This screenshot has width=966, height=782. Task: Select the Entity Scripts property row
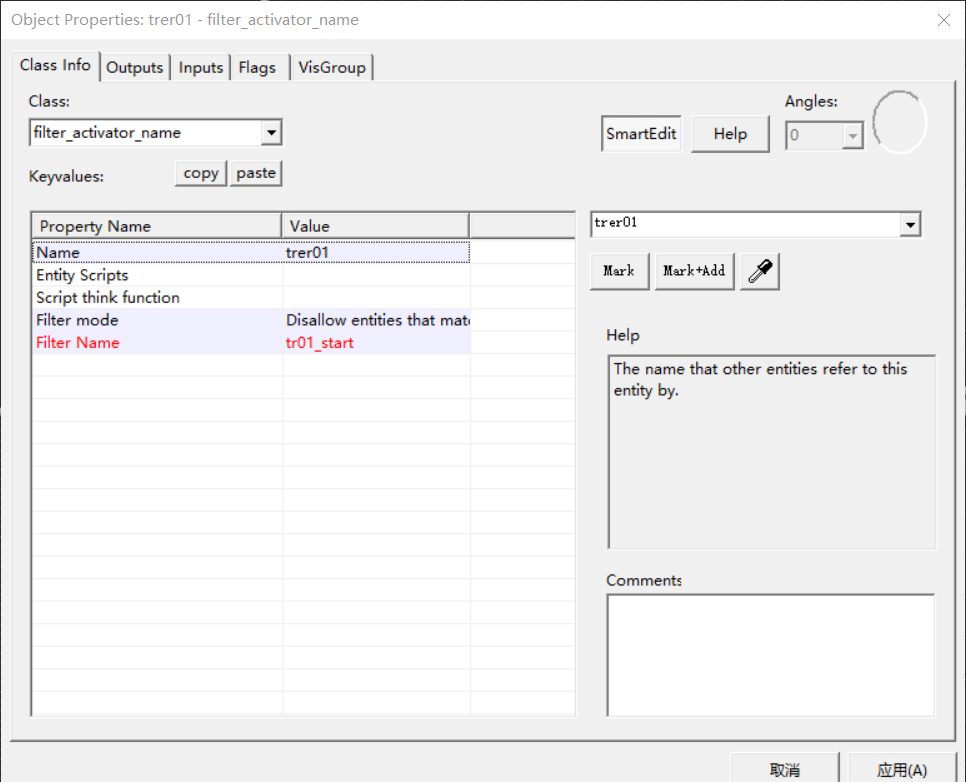(x=251, y=275)
